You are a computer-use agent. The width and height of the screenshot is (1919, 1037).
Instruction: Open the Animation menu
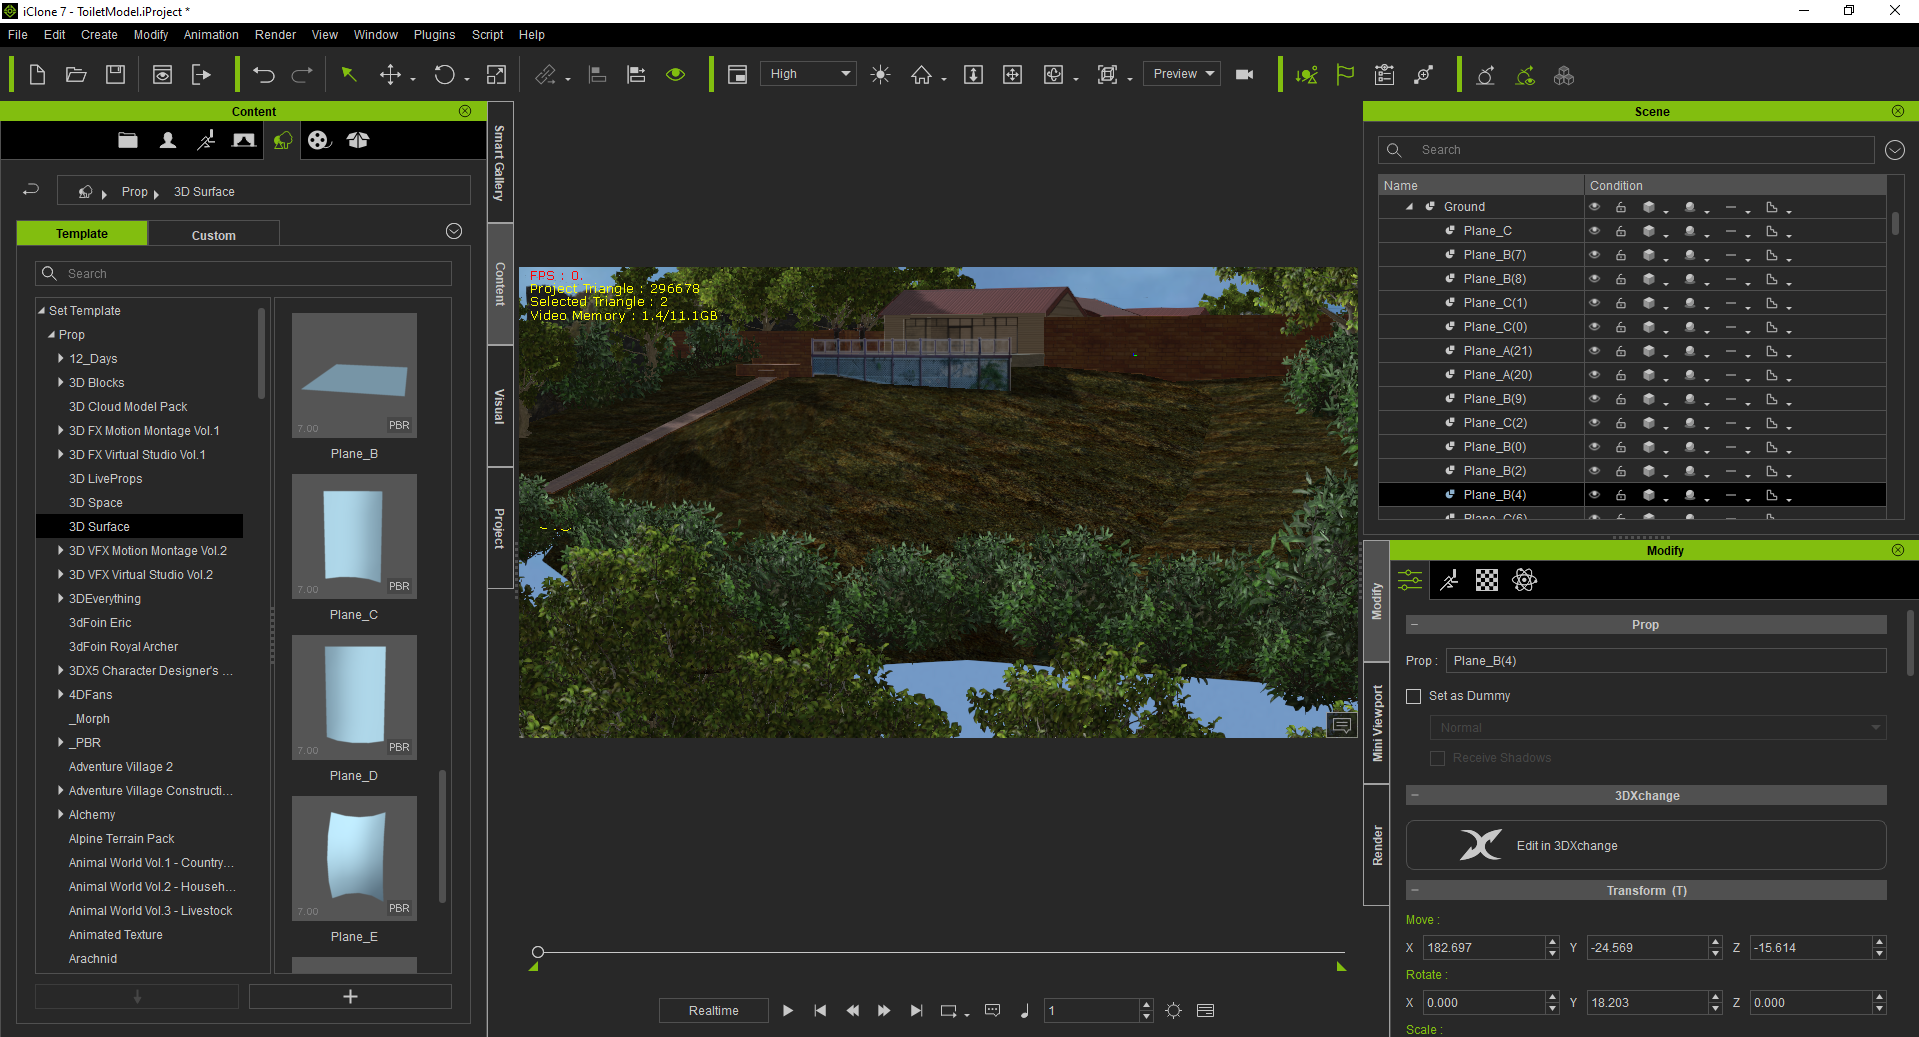pyautogui.click(x=211, y=35)
